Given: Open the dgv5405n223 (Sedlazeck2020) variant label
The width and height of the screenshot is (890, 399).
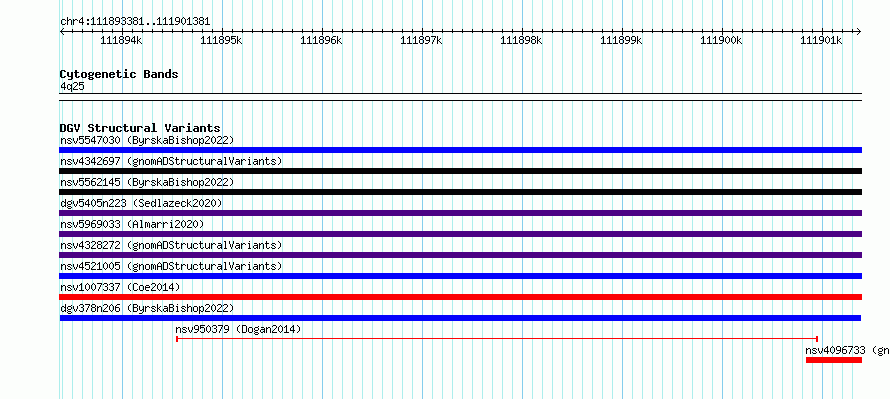Looking at the screenshot, I should (141, 203).
